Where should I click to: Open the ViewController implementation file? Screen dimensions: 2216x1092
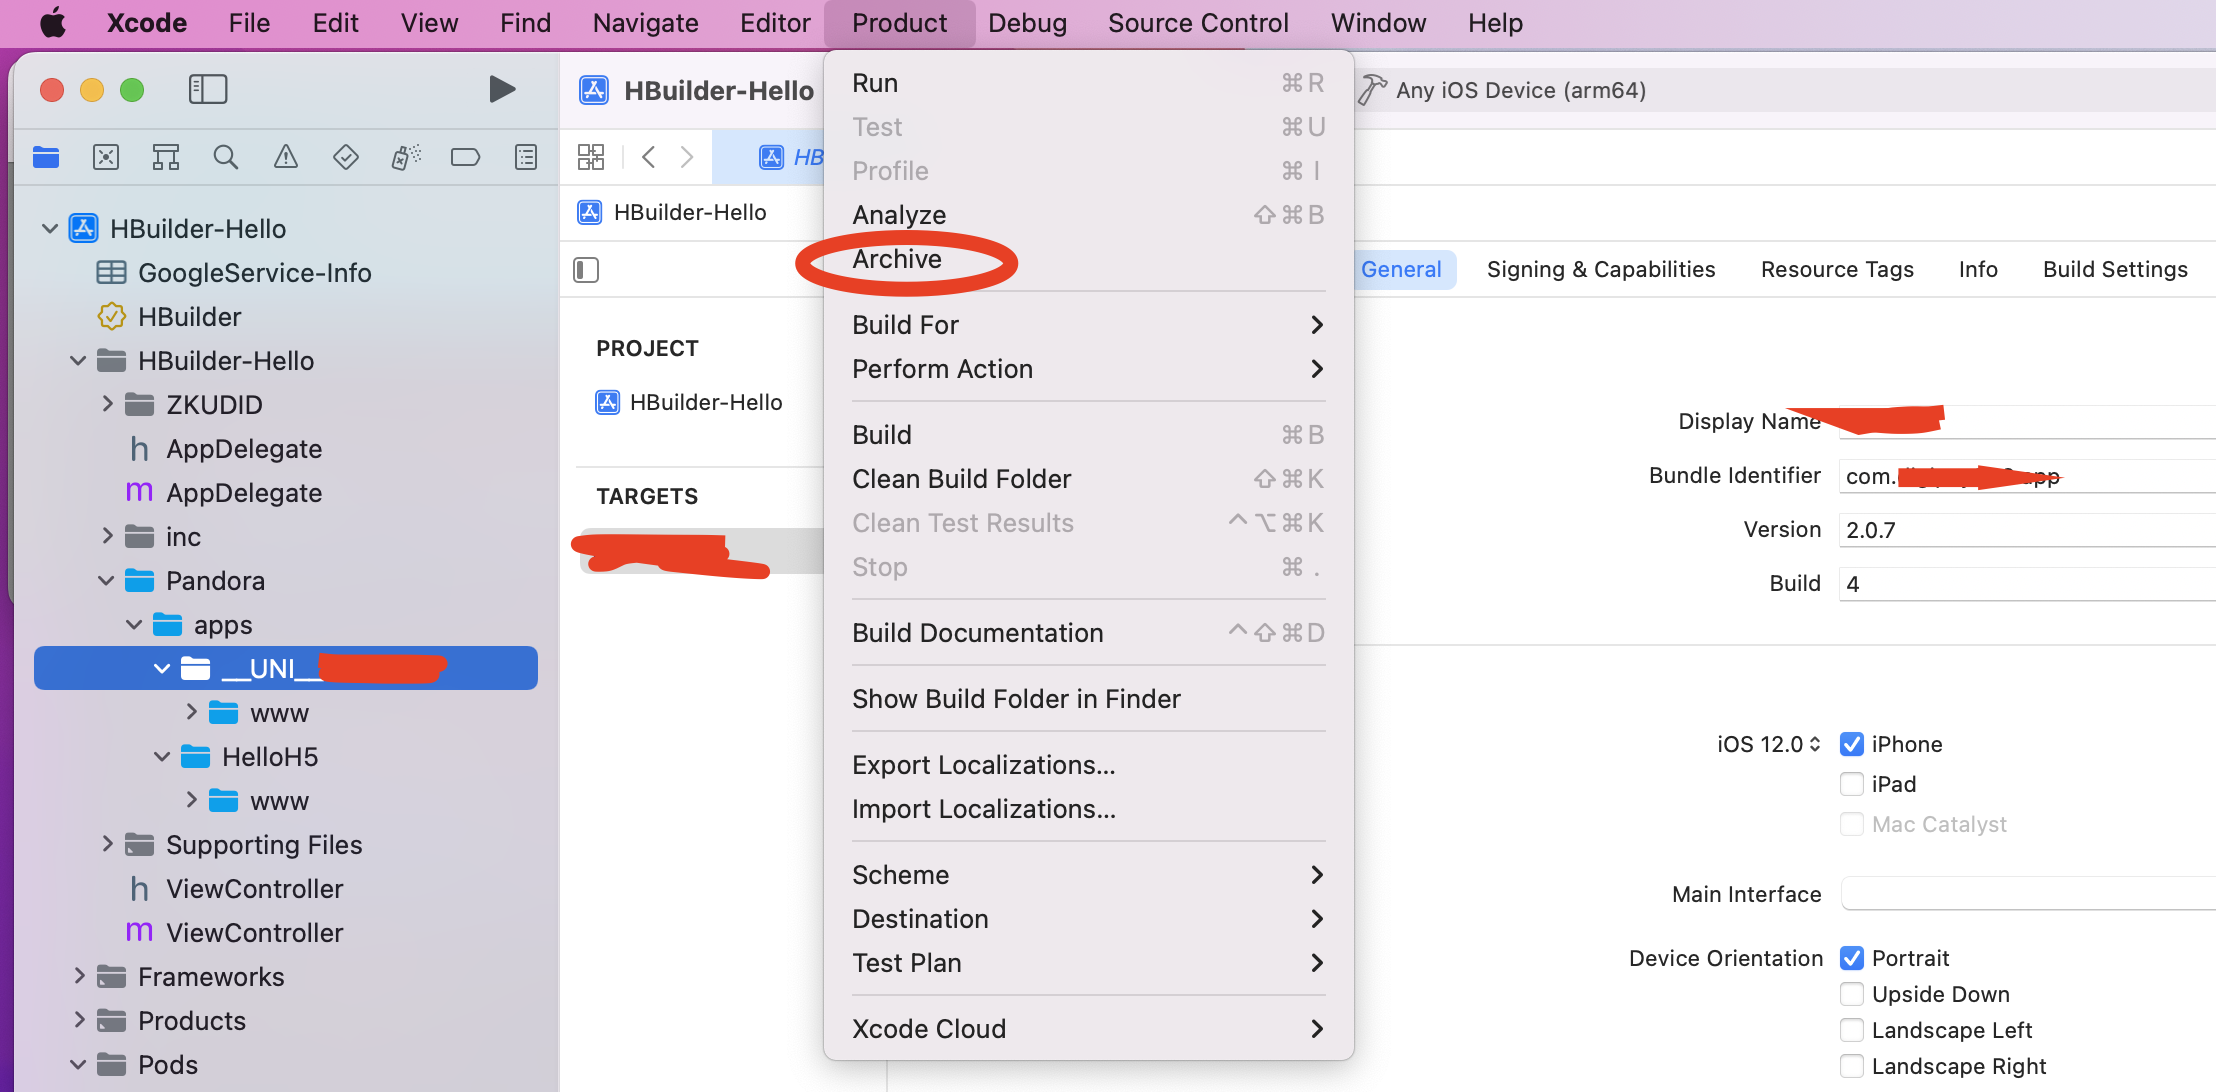(235, 933)
